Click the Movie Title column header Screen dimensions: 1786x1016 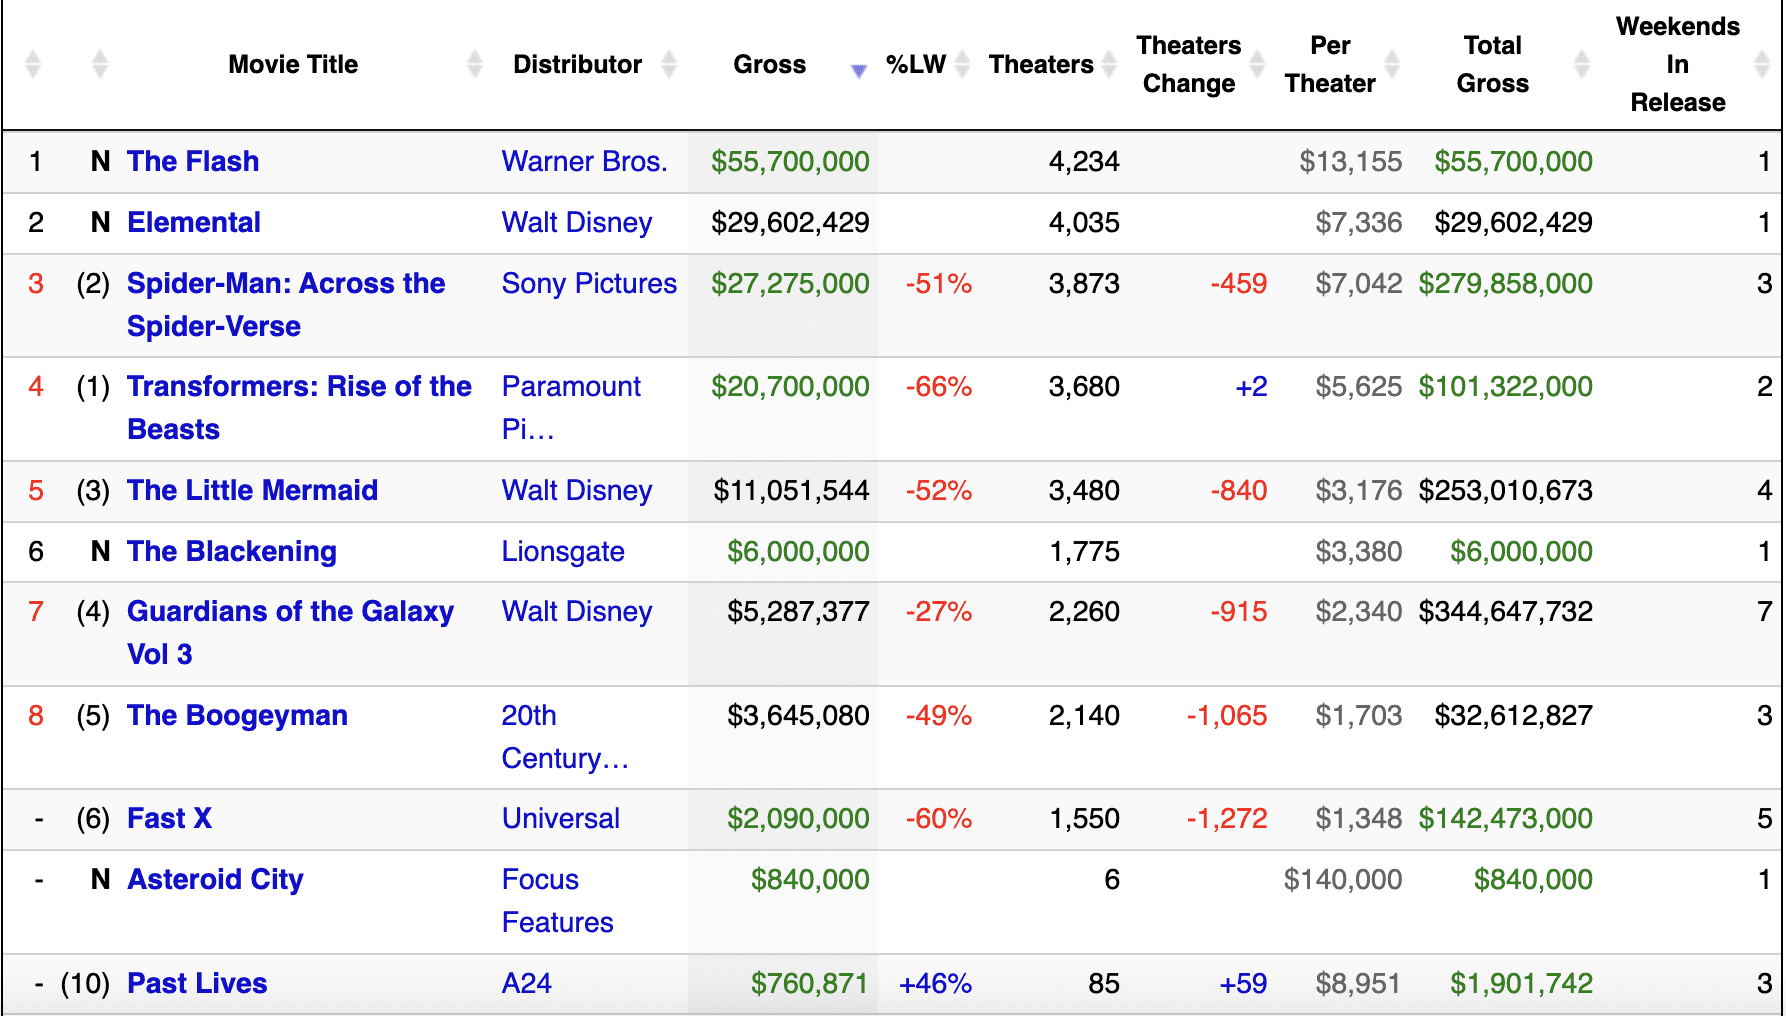point(293,64)
